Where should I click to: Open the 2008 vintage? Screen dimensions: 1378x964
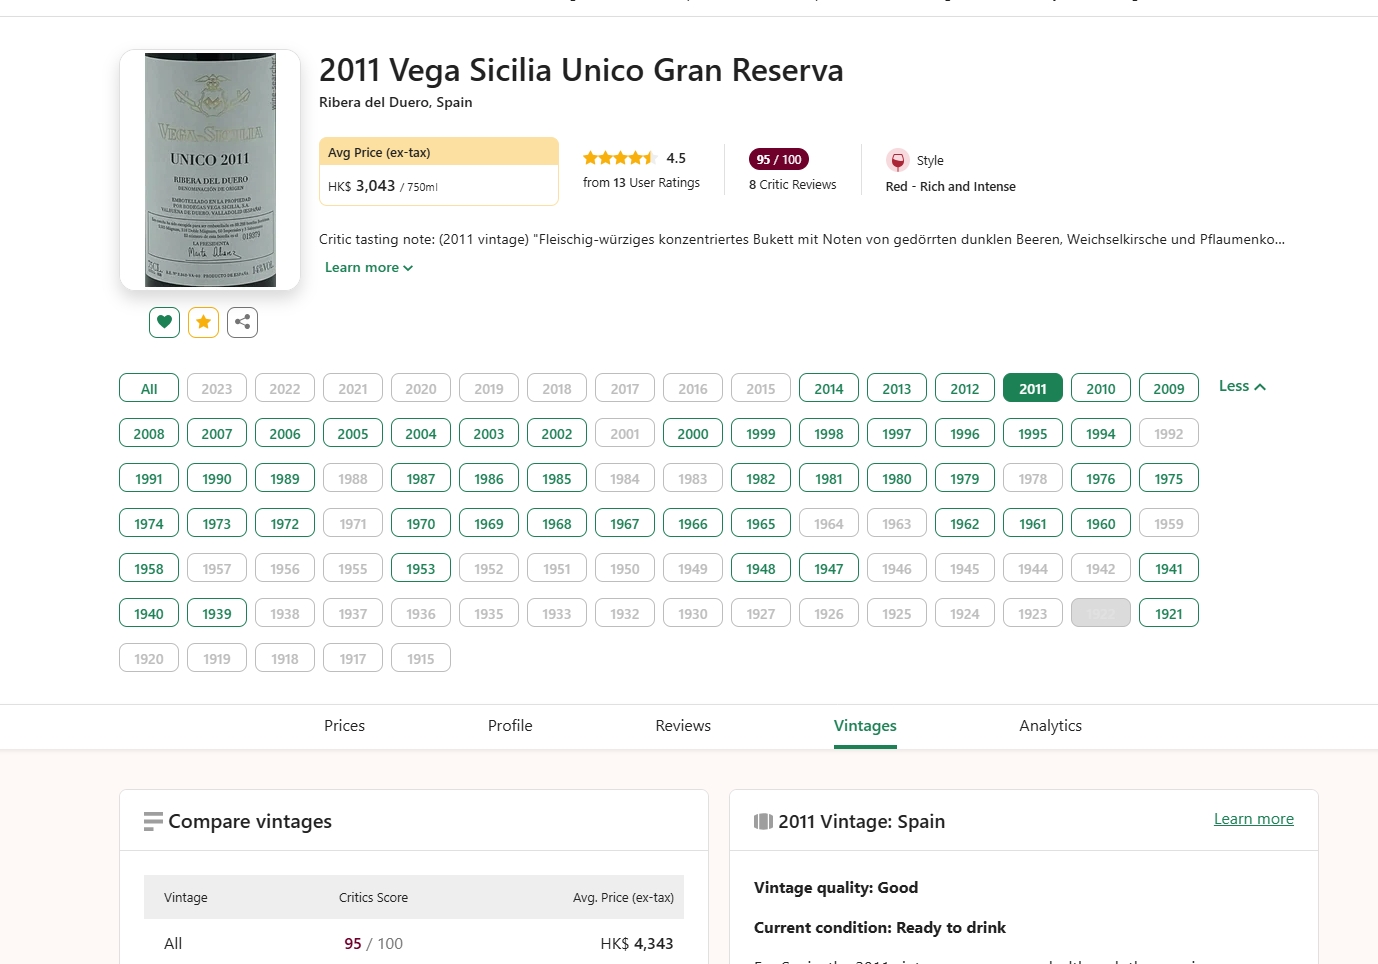tap(149, 433)
